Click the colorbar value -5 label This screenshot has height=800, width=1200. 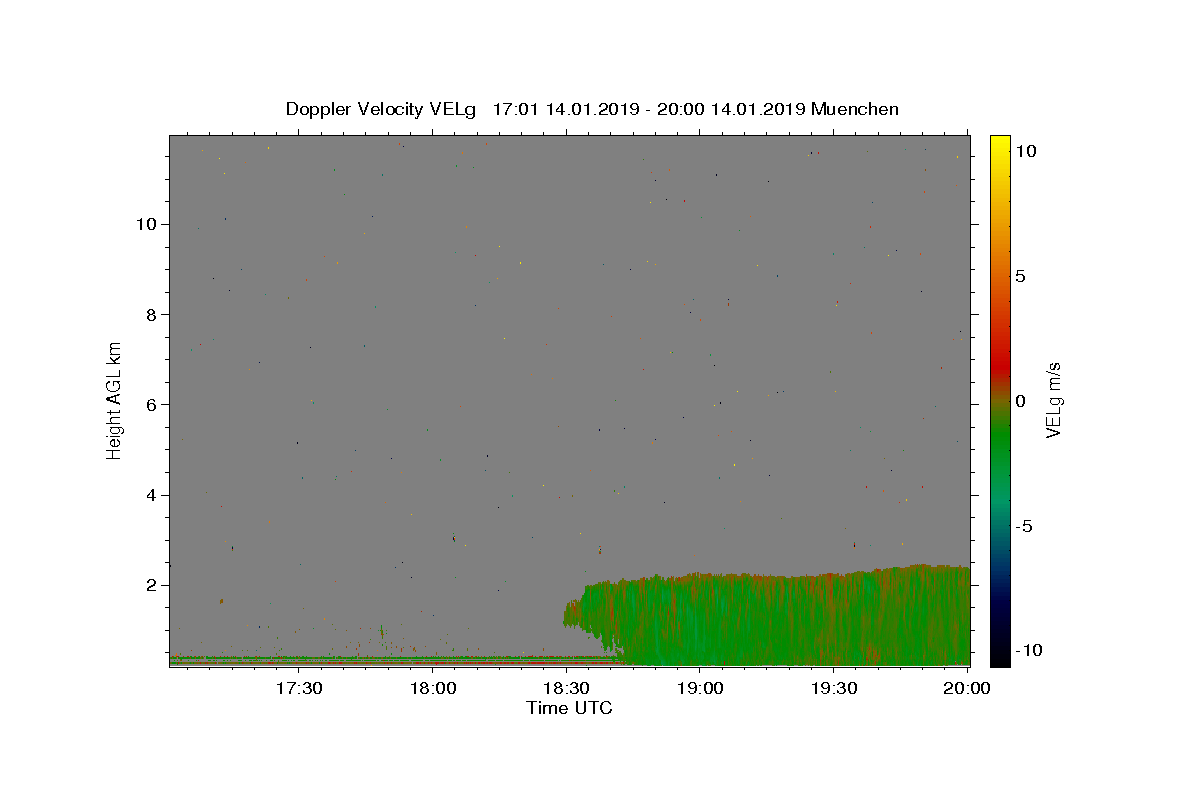click(1023, 526)
